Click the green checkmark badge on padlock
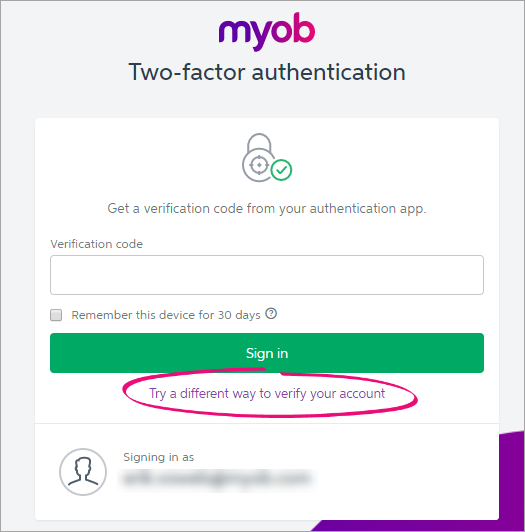This screenshot has height=532, width=525. 281,170
